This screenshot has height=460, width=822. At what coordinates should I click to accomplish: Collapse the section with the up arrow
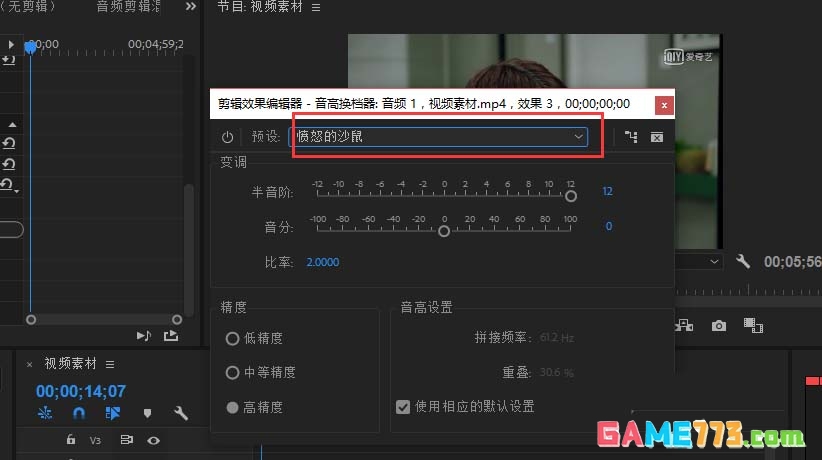coord(12,125)
